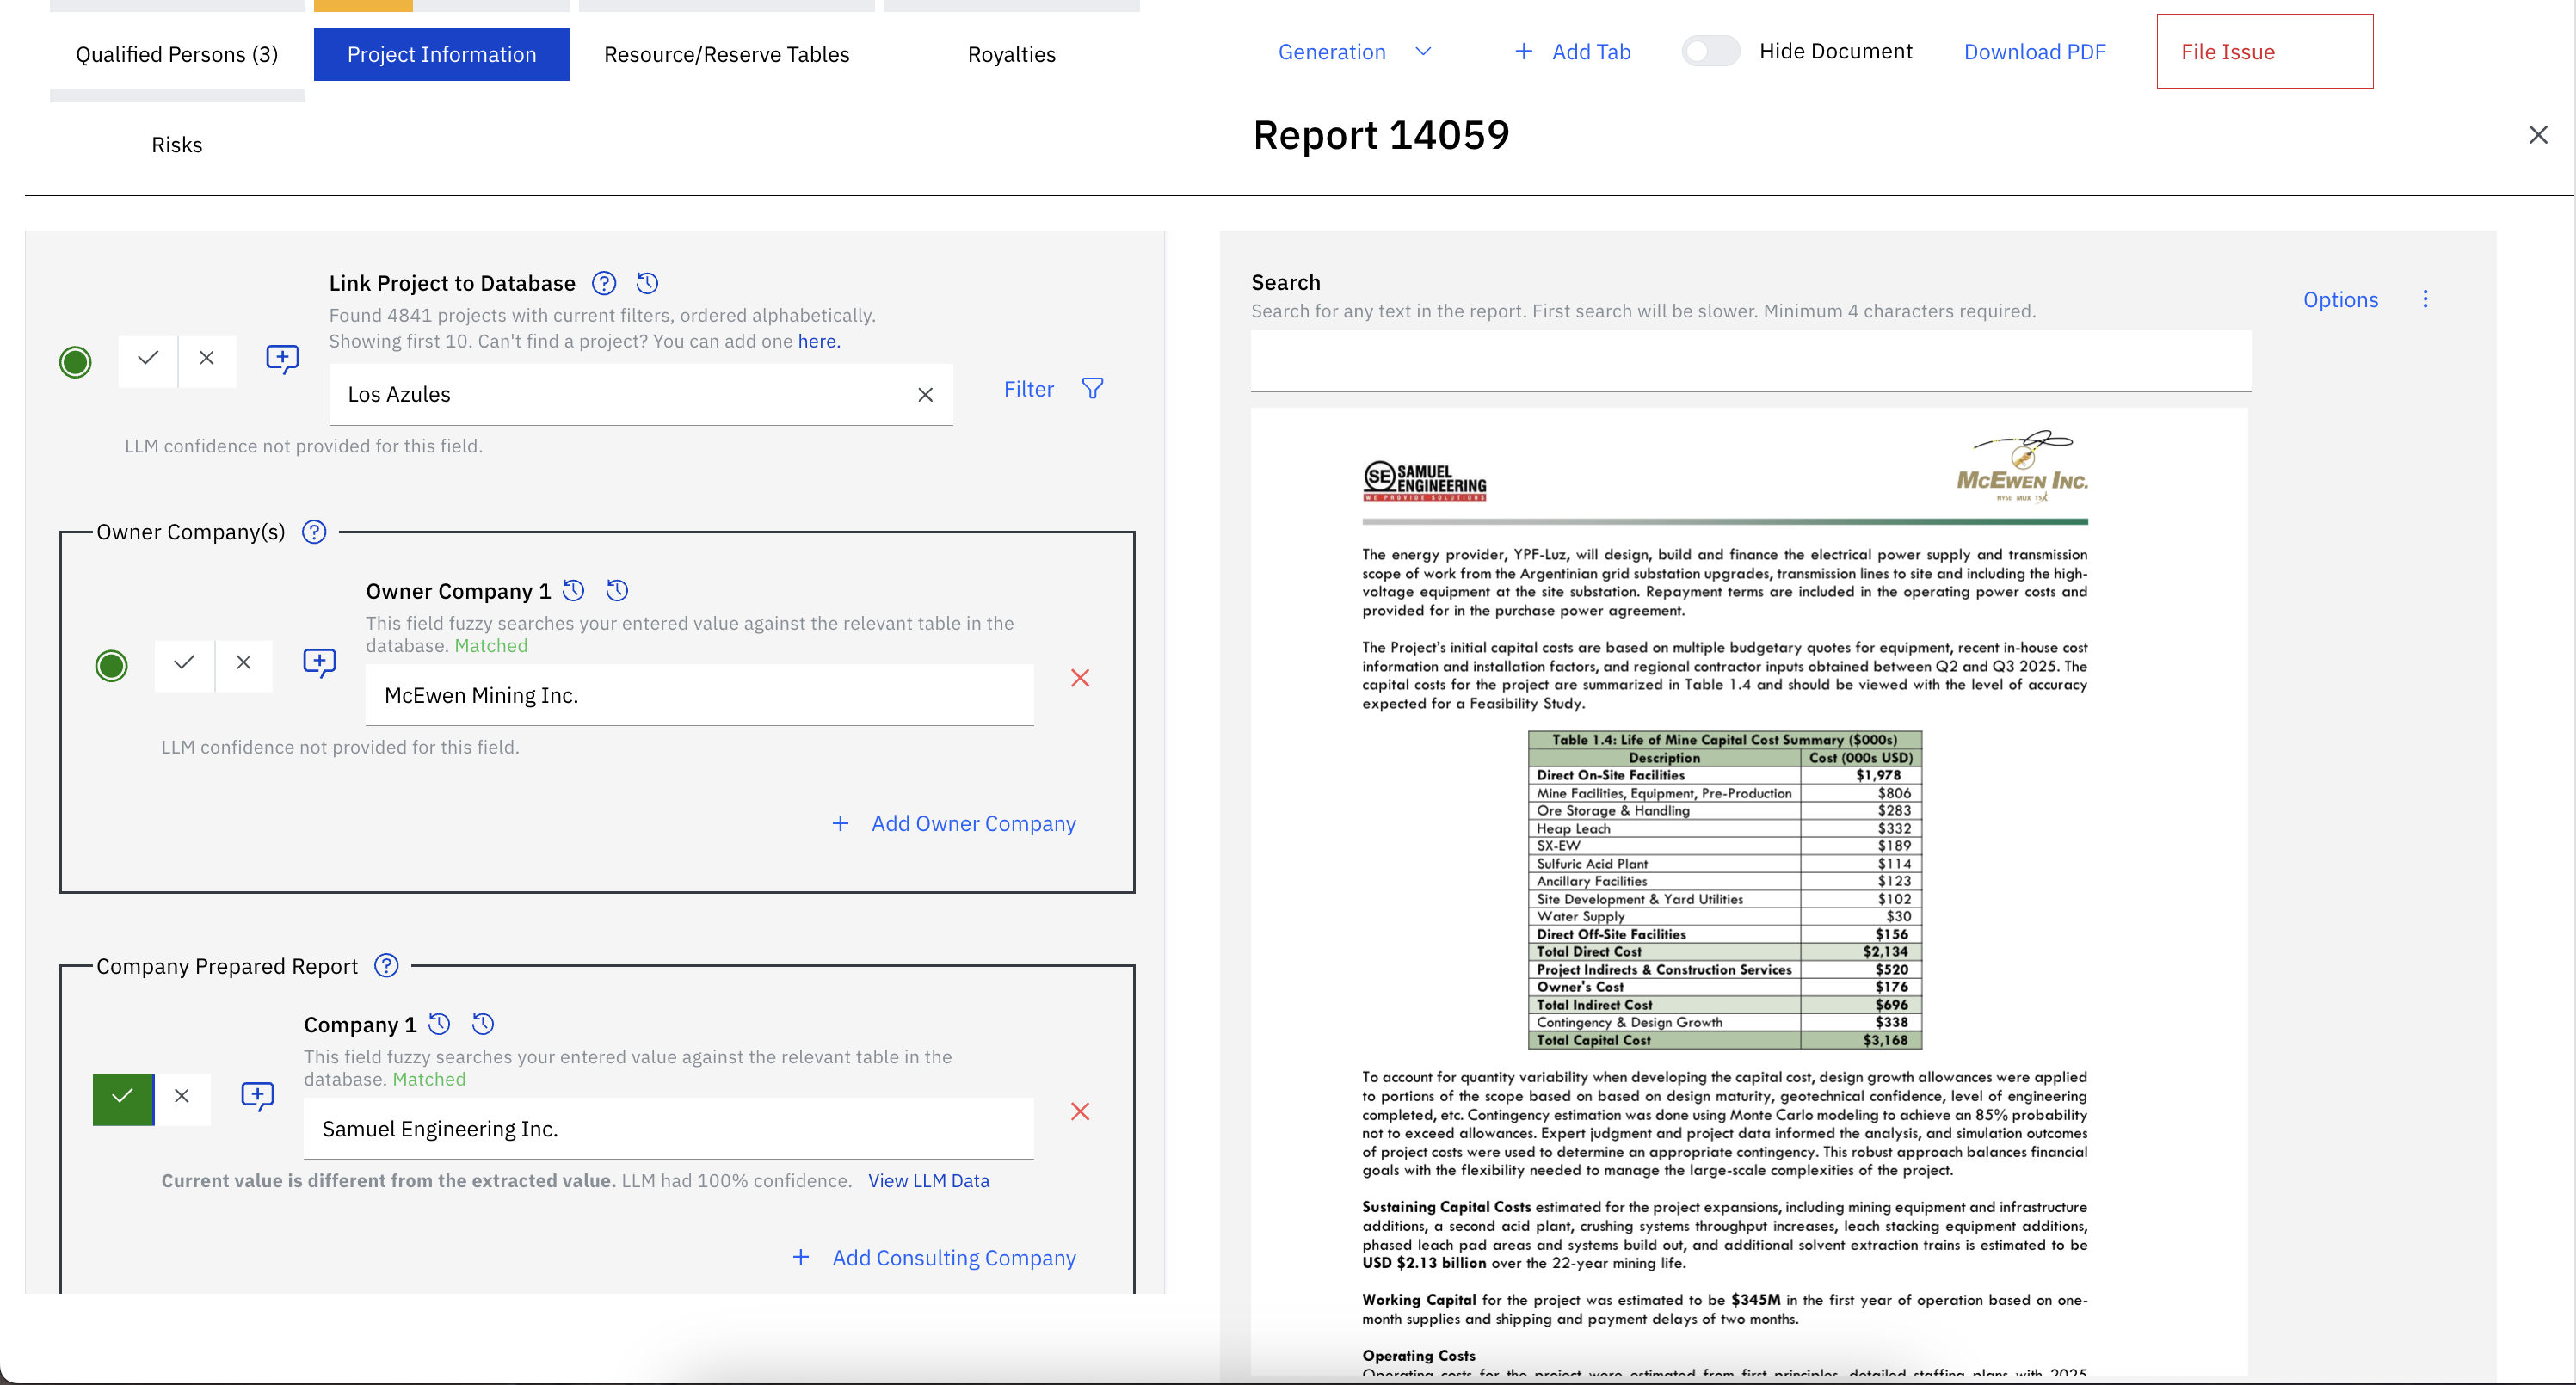This screenshot has height=1385, width=2576.
Task: Click the report Search text field
Action: pyautogui.click(x=1750, y=361)
